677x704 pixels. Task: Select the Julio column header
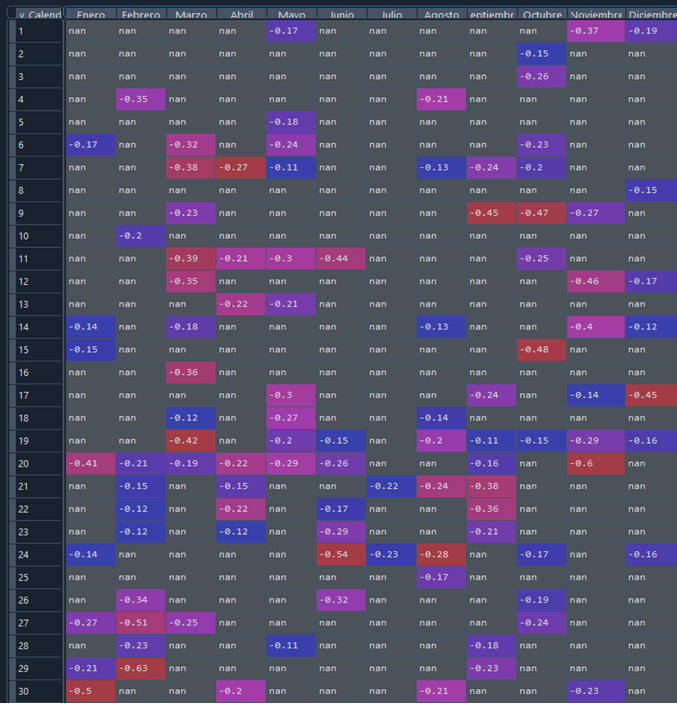tap(391, 13)
